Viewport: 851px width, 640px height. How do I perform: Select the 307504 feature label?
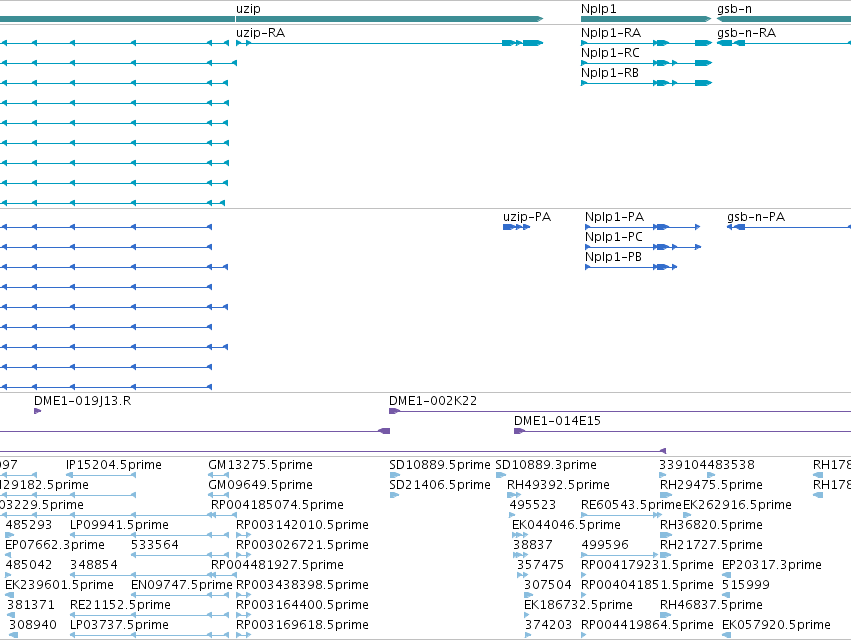(x=548, y=585)
